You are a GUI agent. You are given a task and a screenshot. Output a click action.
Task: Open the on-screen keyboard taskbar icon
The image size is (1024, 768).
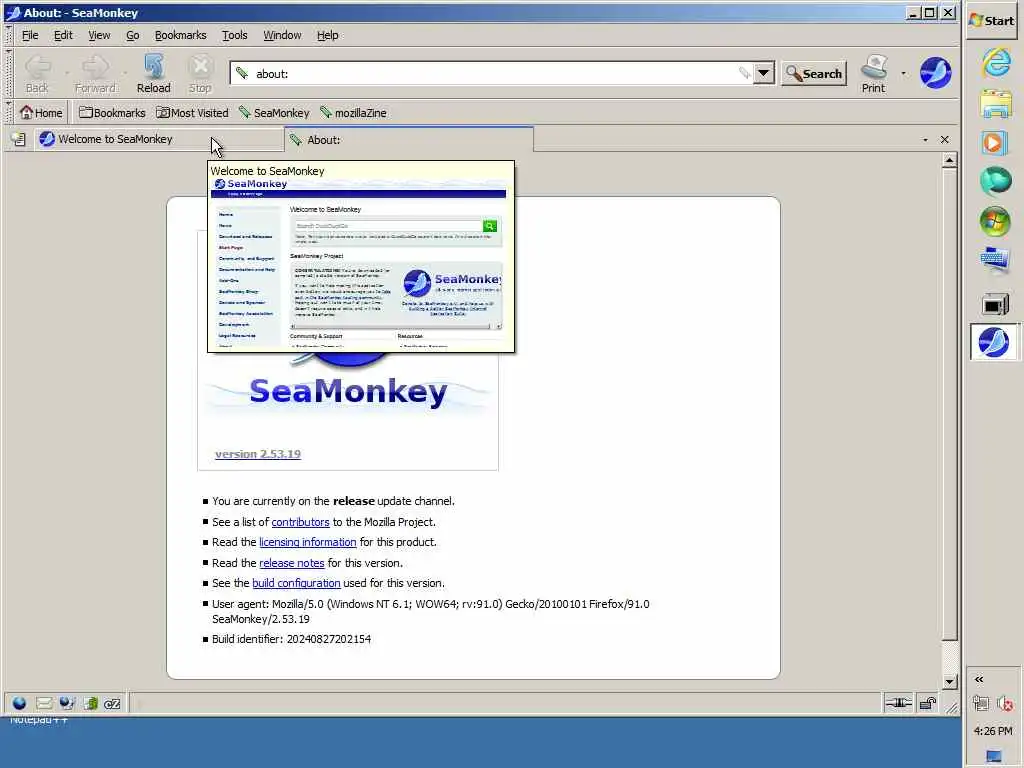tap(995, 261)
